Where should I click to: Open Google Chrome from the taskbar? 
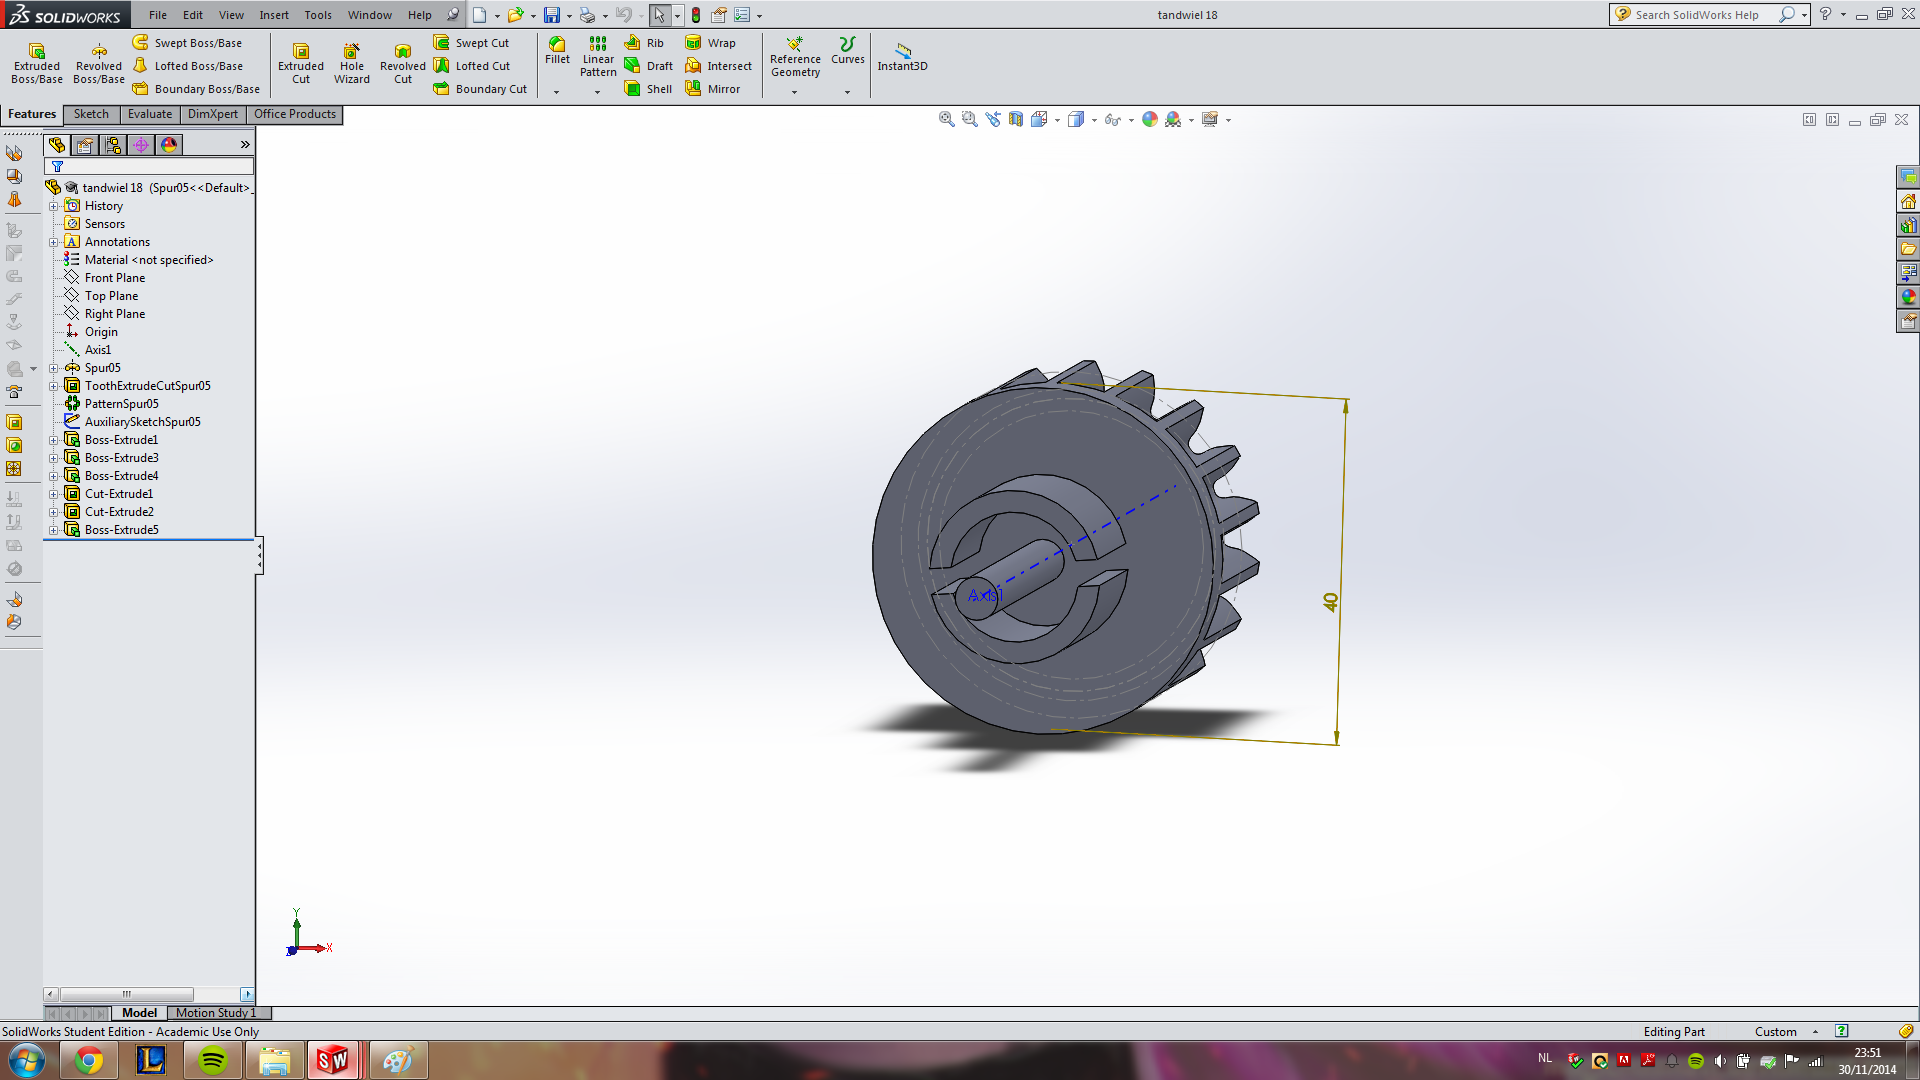tap(89, 1060)
